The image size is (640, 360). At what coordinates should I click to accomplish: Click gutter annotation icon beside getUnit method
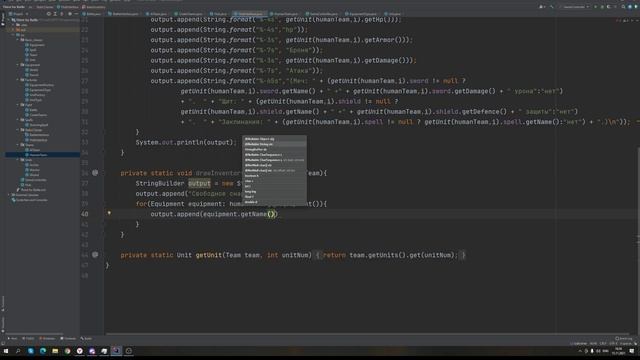click(95, 255)
